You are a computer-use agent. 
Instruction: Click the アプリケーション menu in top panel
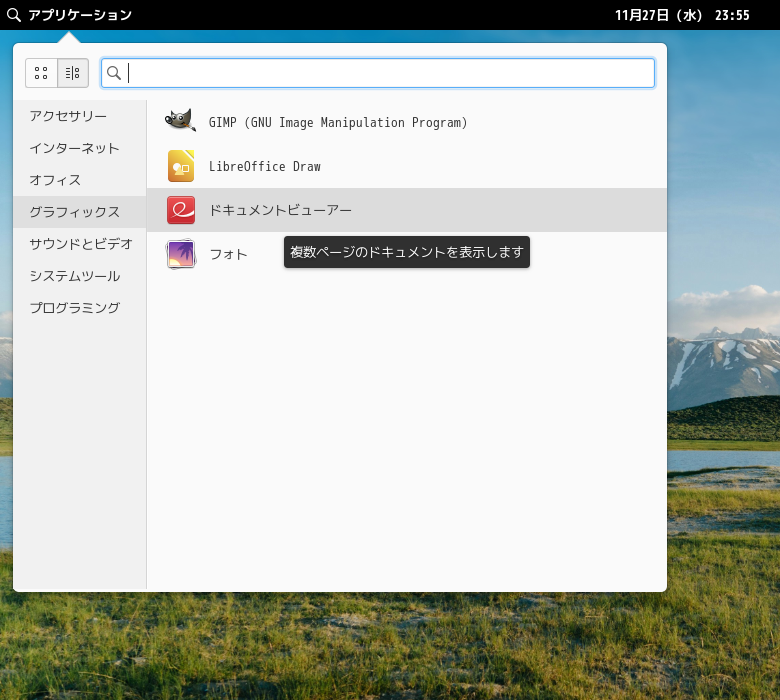80,15
